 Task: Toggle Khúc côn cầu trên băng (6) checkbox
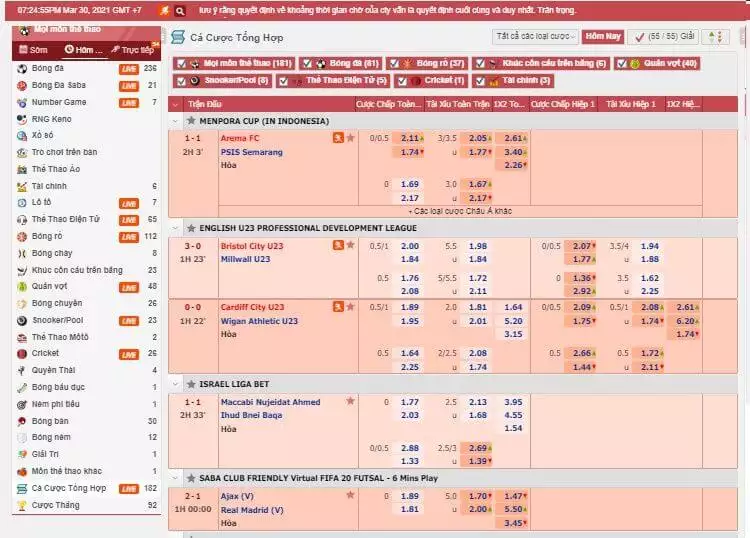tap(480, 64)
